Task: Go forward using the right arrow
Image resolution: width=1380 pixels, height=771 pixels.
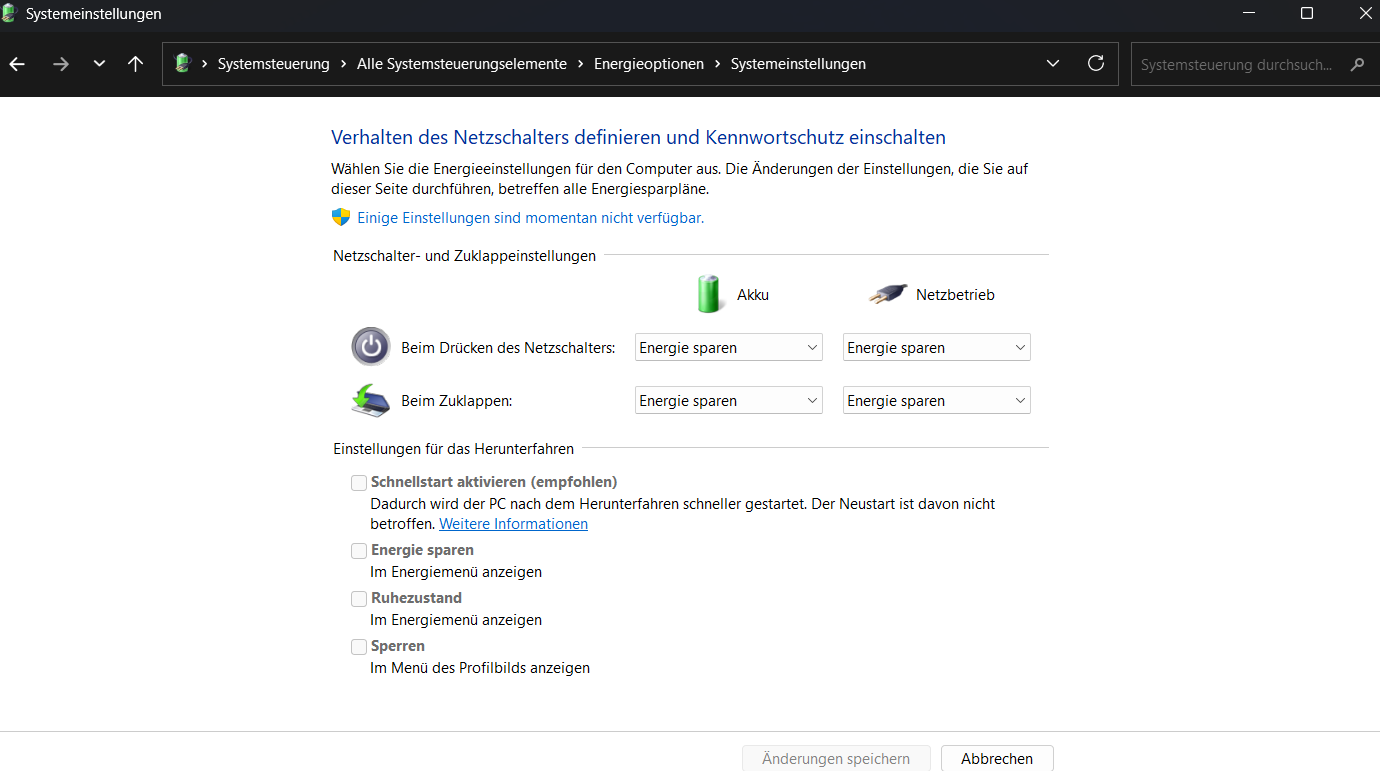Action: (61, 64)
